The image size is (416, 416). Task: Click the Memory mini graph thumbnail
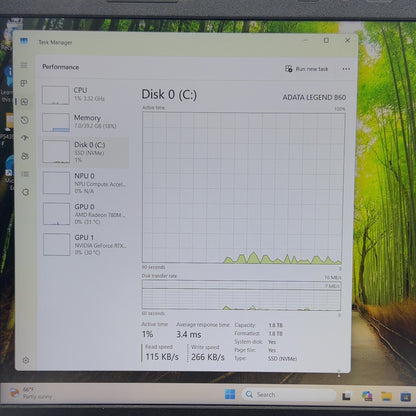(x=56, y=122)
